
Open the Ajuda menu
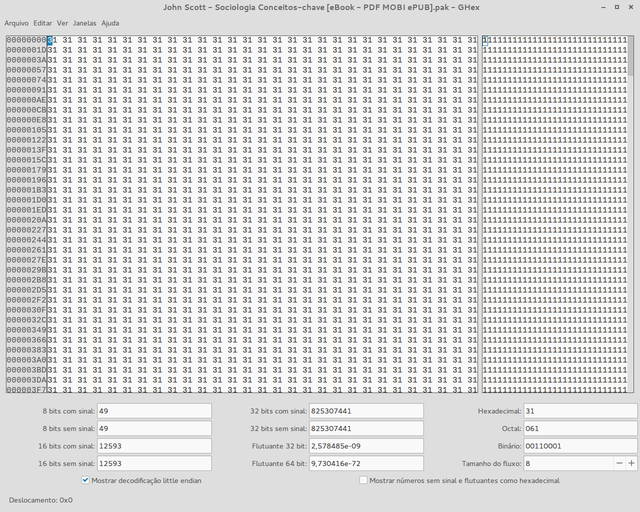point(110,22)
